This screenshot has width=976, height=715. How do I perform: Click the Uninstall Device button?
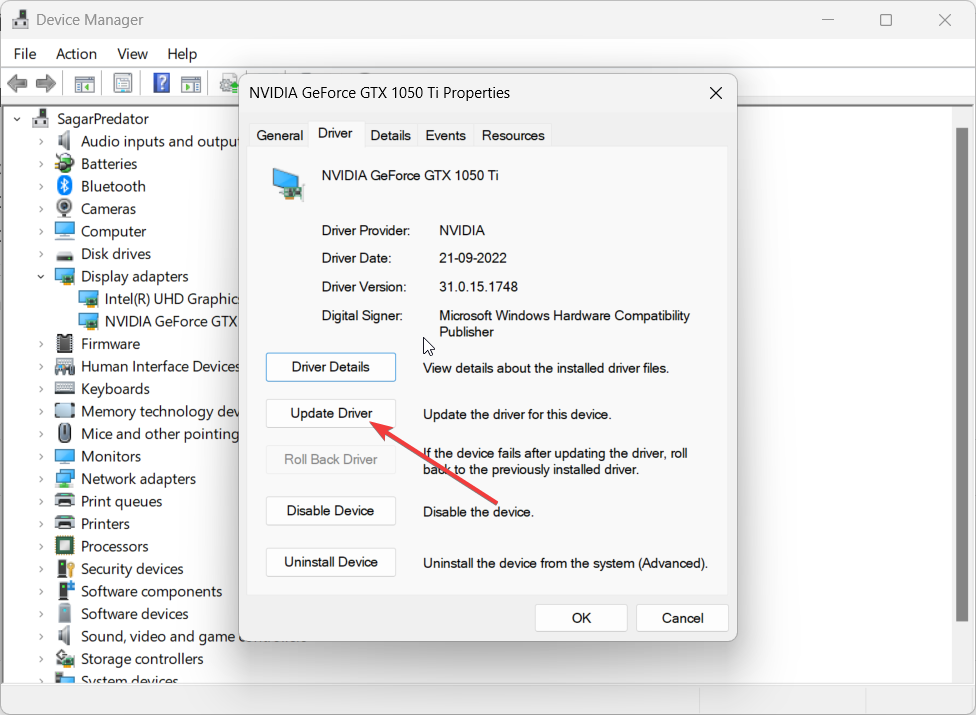pos(331,562)
